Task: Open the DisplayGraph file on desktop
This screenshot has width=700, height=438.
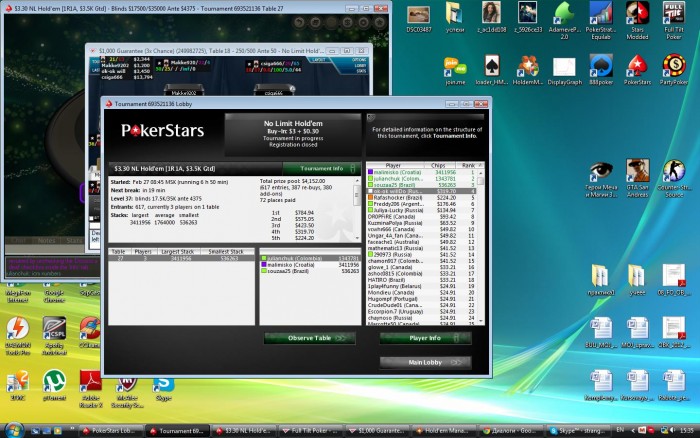Action: click(565, 70)
